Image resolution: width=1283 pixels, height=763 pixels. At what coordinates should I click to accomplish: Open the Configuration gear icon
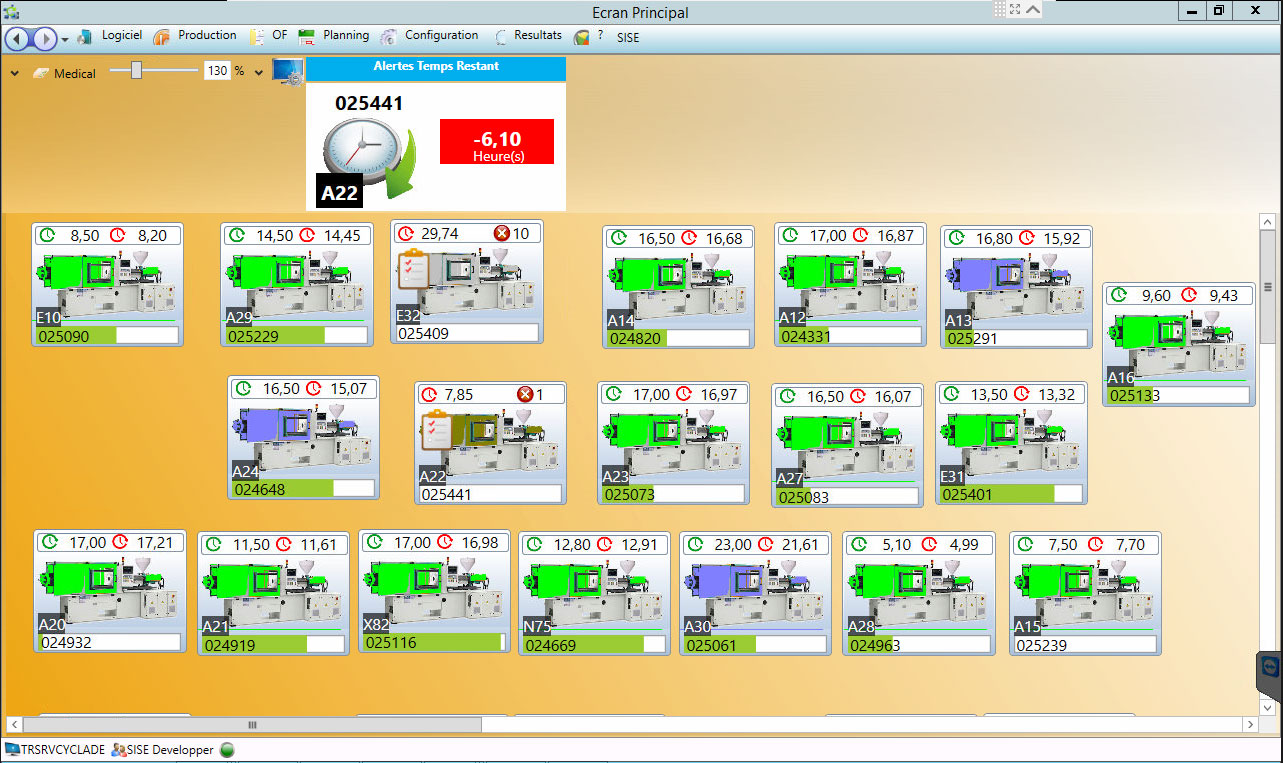point(388,37)
